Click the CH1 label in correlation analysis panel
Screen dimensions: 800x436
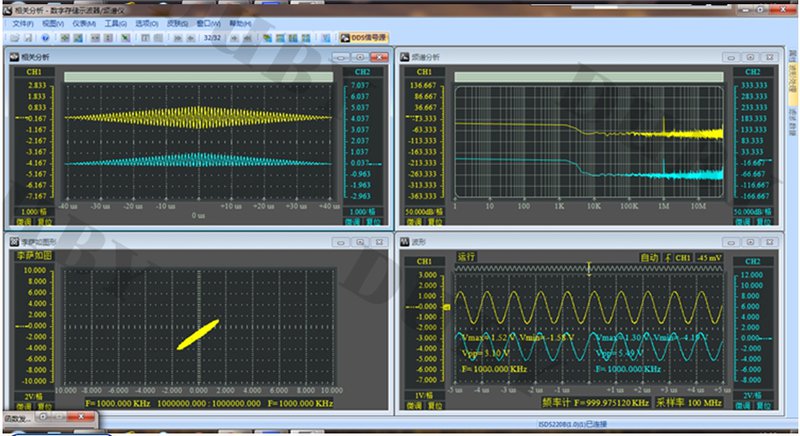(34, 72)
